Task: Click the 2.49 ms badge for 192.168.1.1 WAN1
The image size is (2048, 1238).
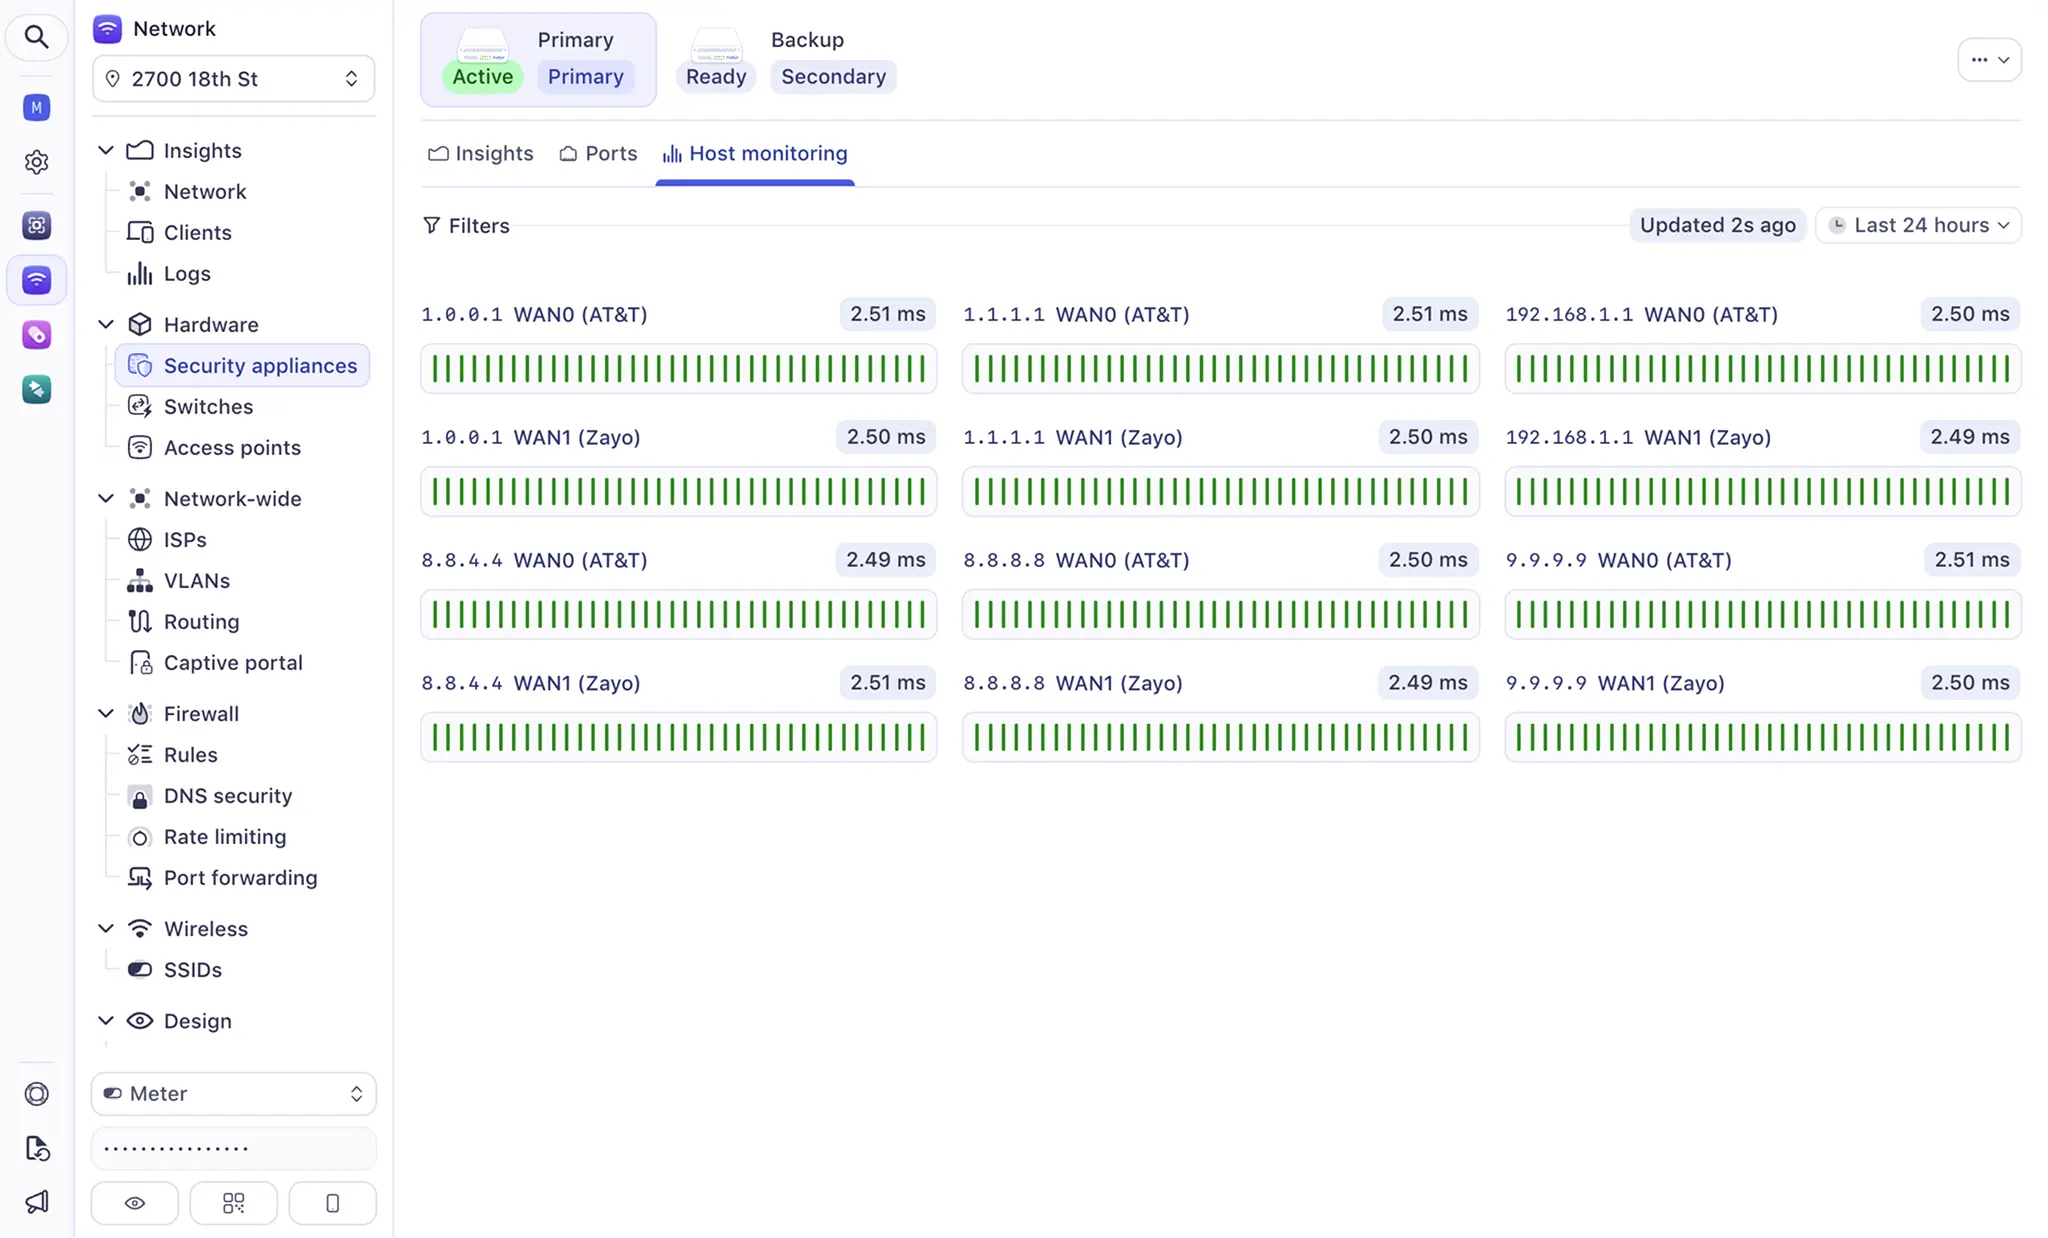Action: pyautogui.click(x=1969, y=437)
